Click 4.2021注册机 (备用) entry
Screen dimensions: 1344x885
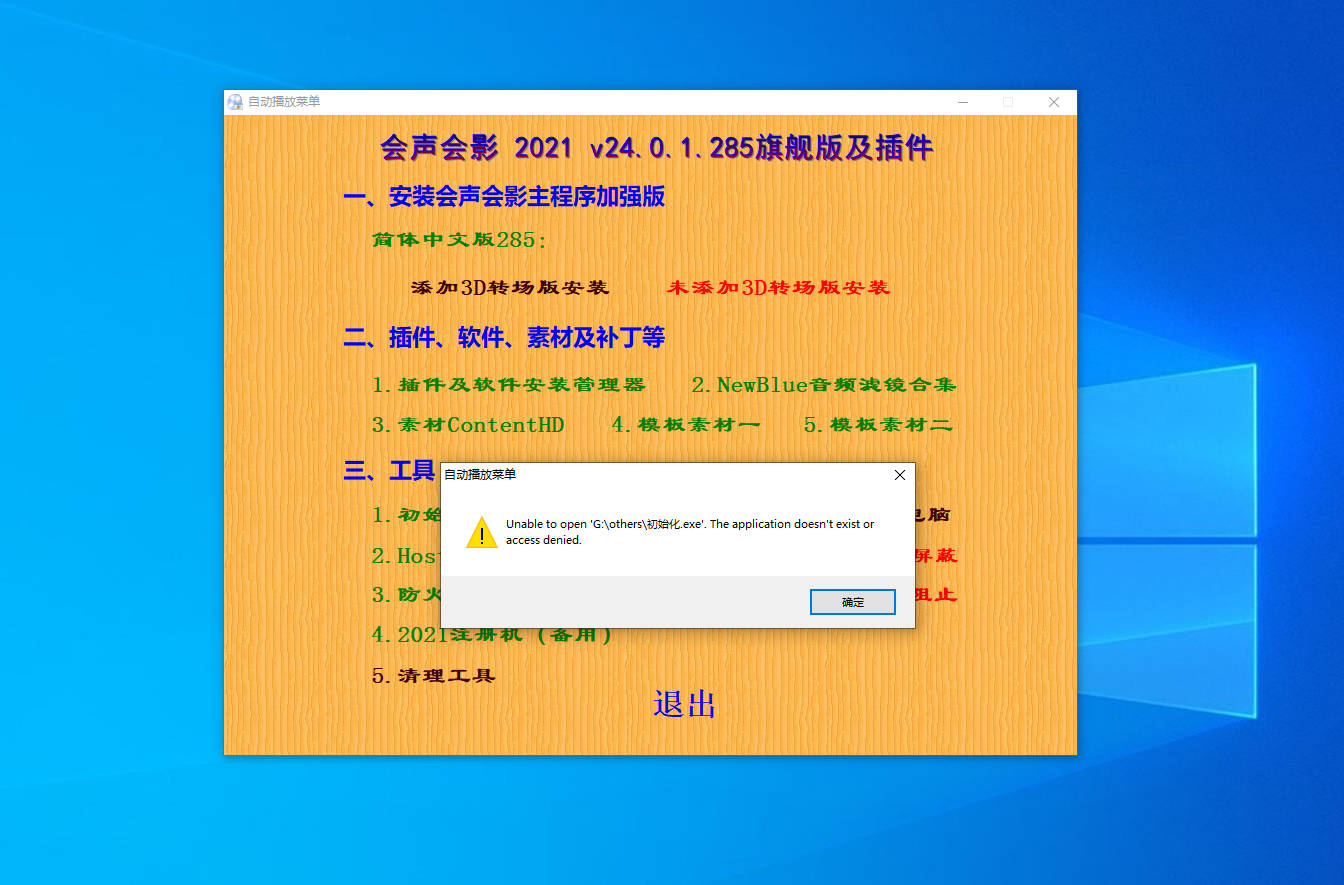pyautogui.click(x=491, y=636)
